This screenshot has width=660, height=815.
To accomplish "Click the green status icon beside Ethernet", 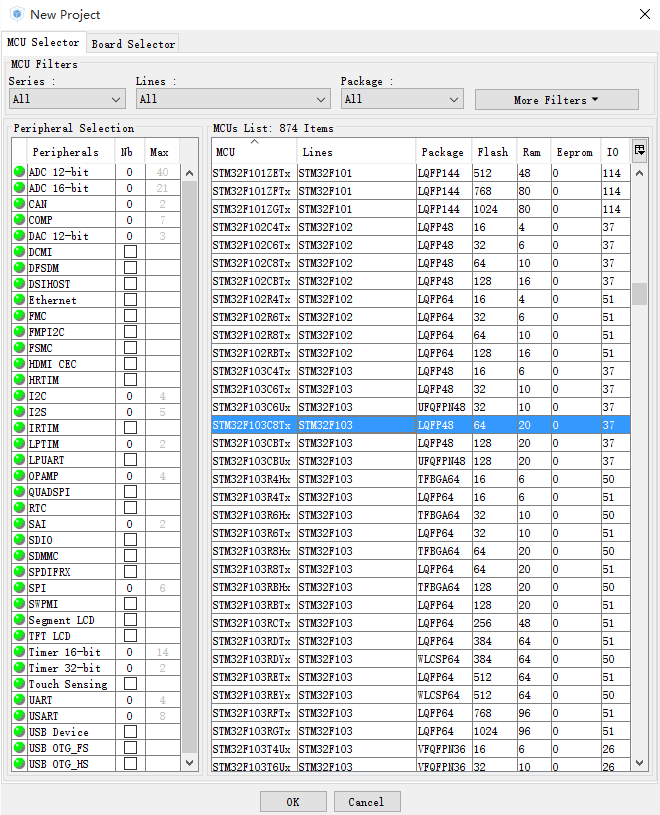I will tap(19, 299).
